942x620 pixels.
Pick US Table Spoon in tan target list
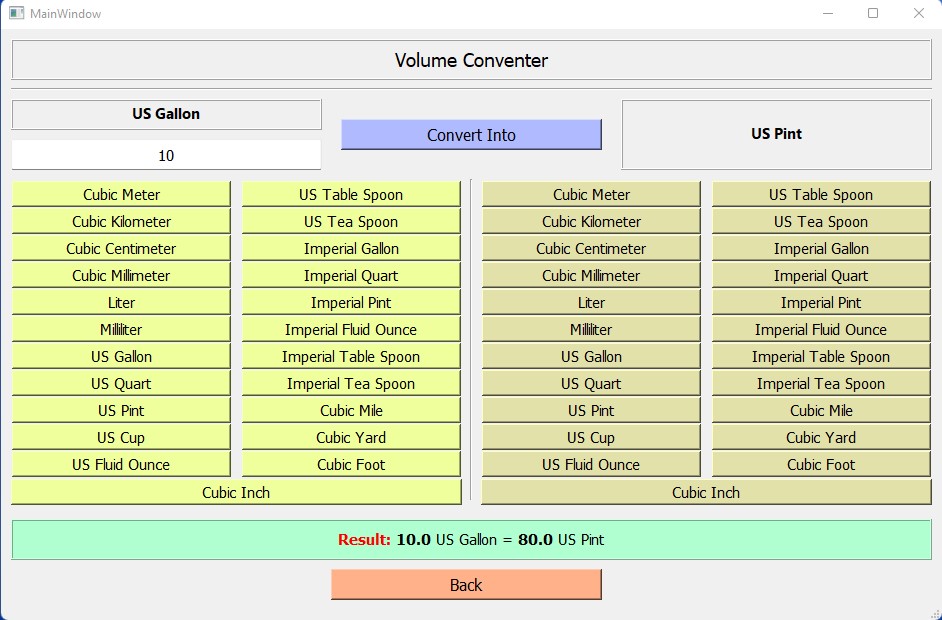click(821, 195)
